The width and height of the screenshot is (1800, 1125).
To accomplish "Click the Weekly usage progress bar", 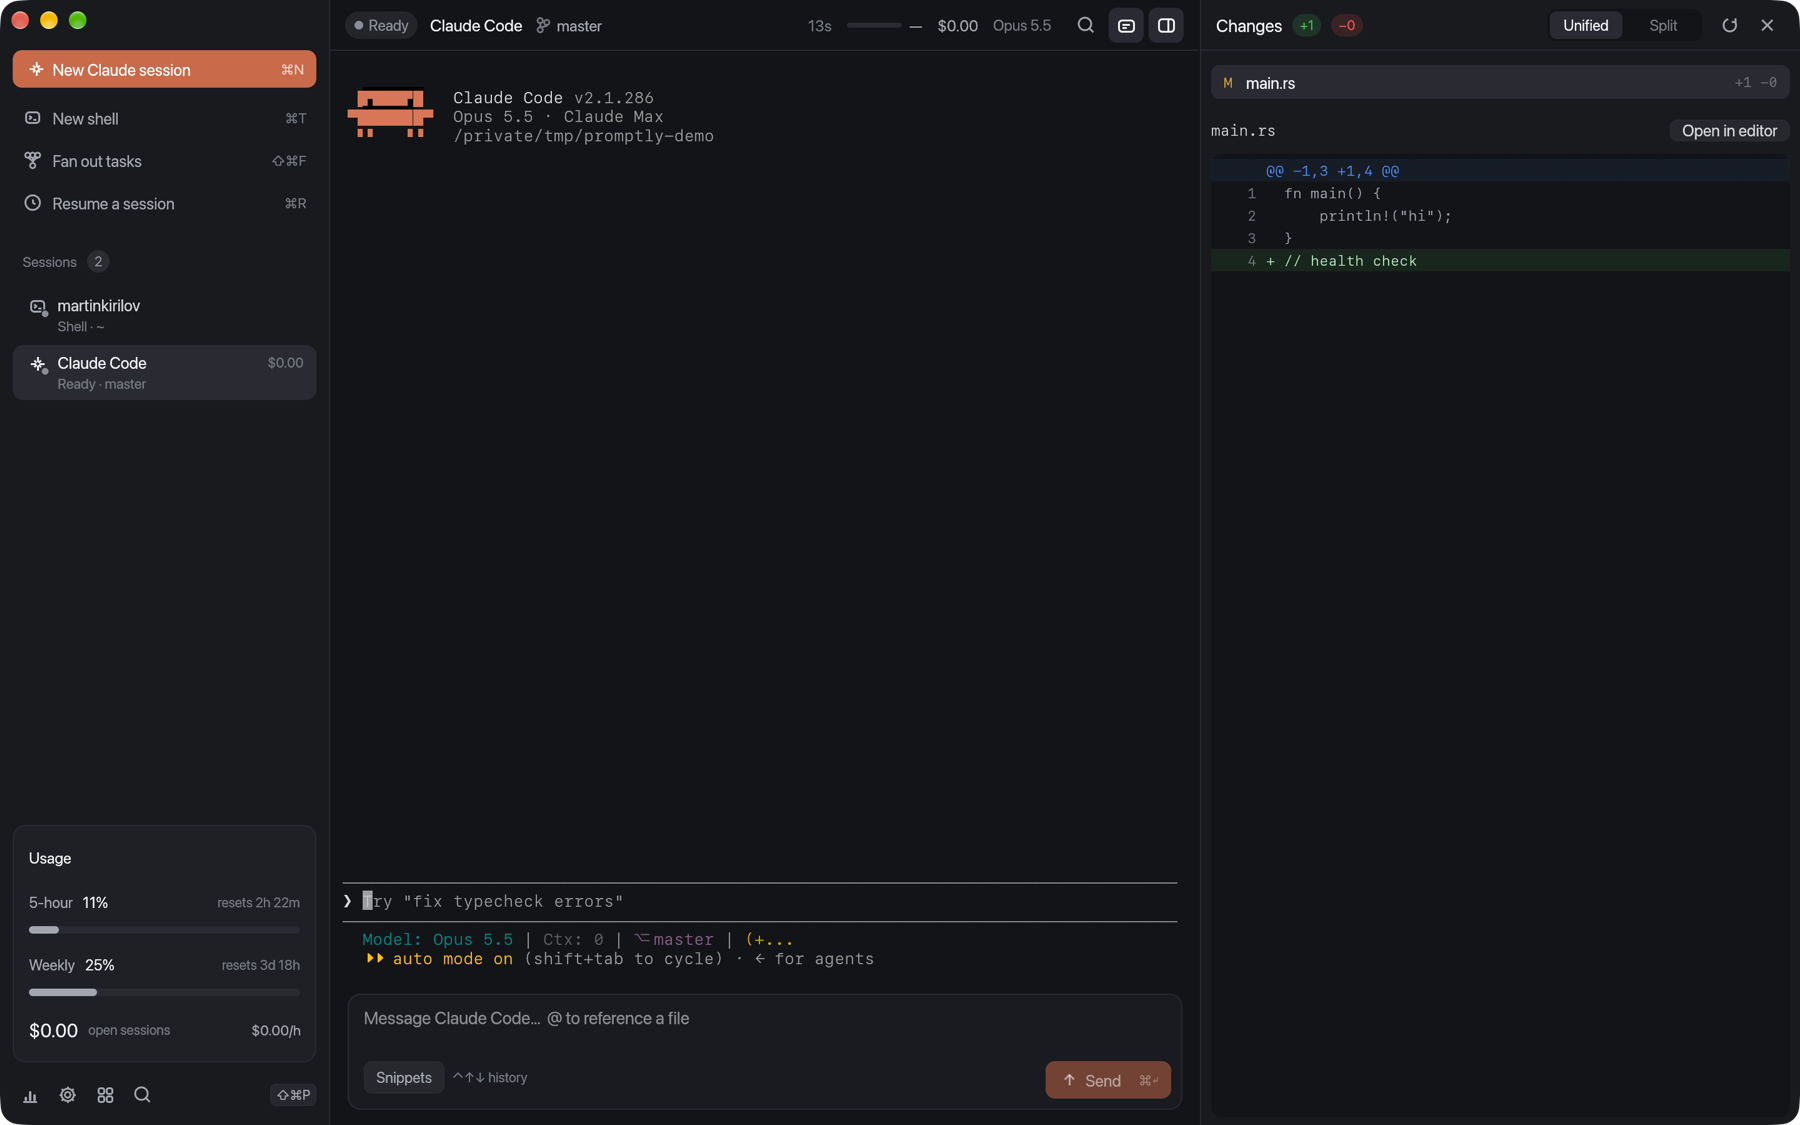I will (164, 992).
